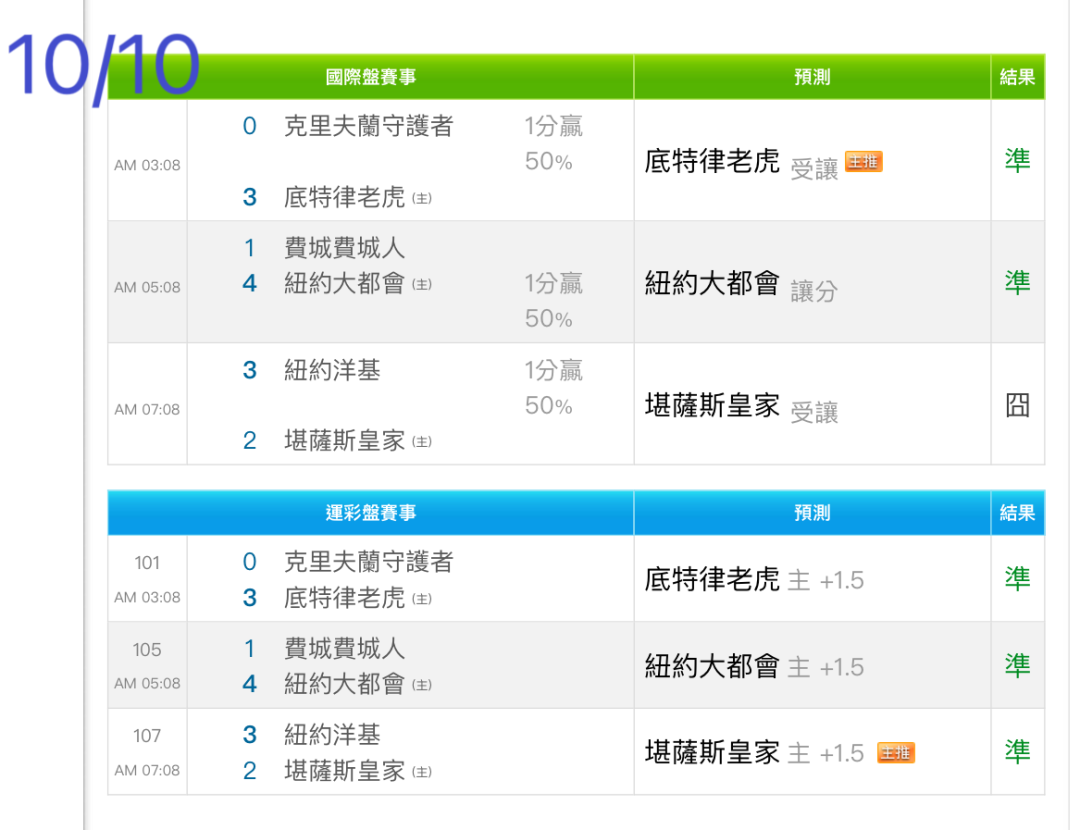Click the AM 05:08 time under game 105
Viewport: 1080px width, 830px height.
[x=147, y=684]
